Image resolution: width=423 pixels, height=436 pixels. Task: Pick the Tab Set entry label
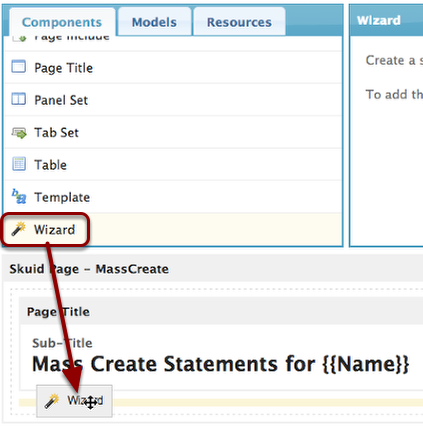click(56, 133)
